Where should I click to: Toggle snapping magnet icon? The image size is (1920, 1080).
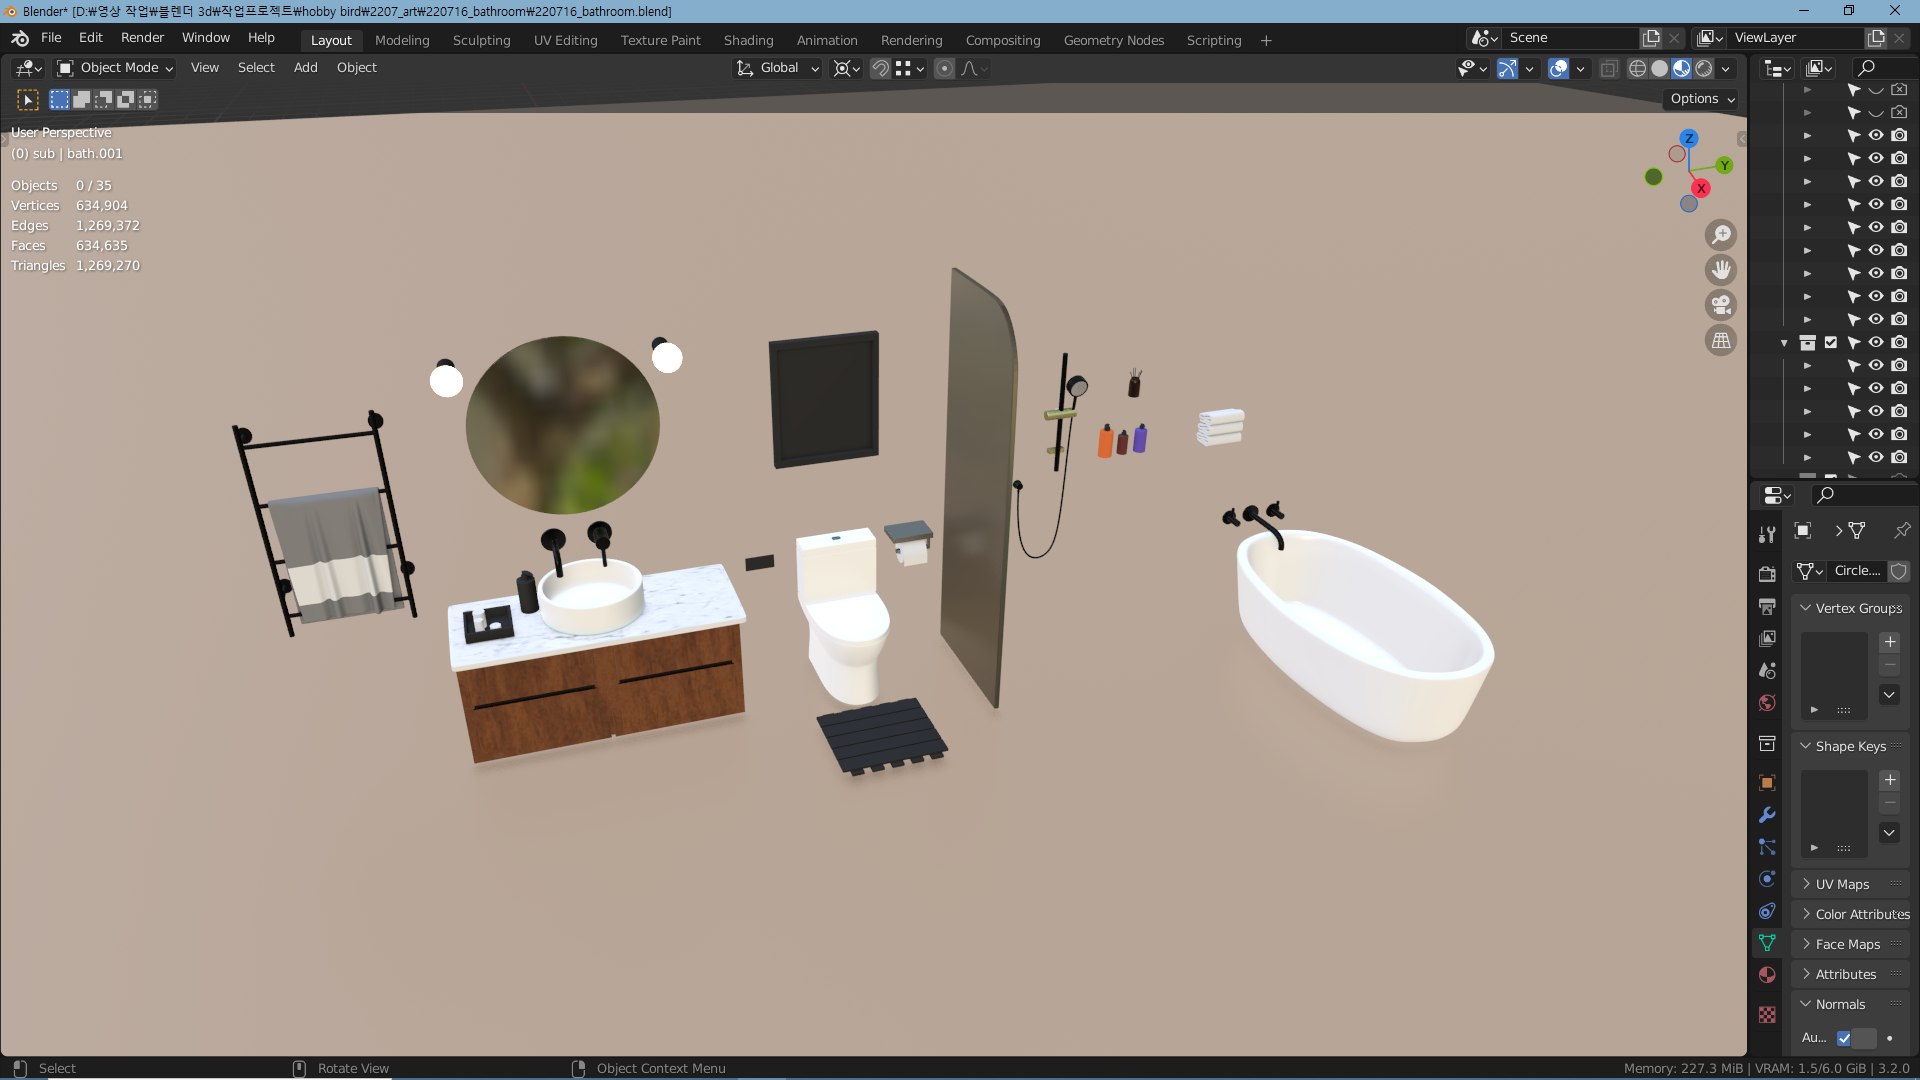[x=880, y=68]
